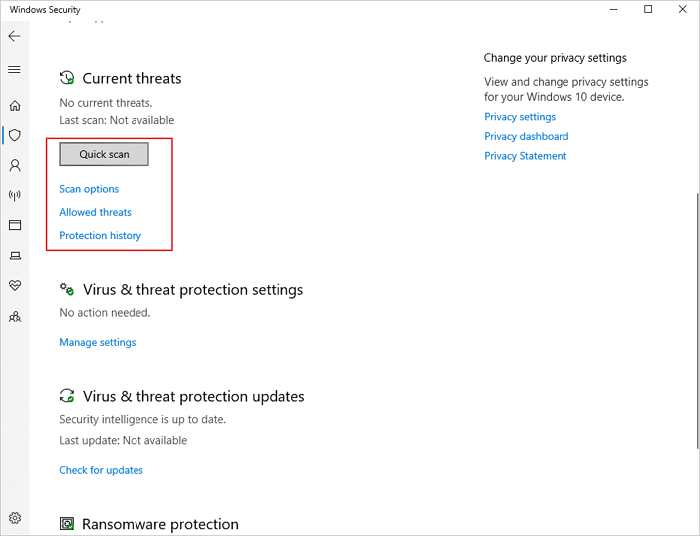700x536 pixels.
Task: Open Scan options link
Action: 89,189
